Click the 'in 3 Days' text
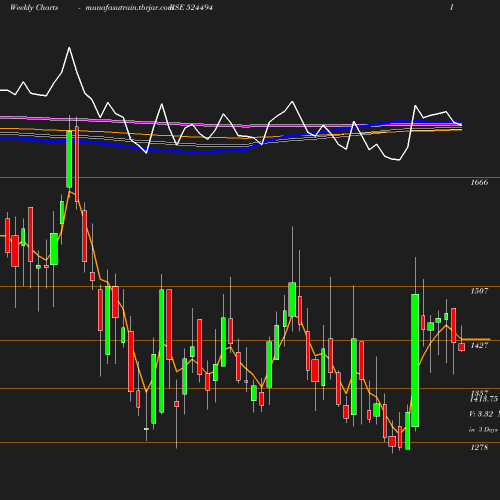Viewport: 500px width, 500px height. pos(483,429)
